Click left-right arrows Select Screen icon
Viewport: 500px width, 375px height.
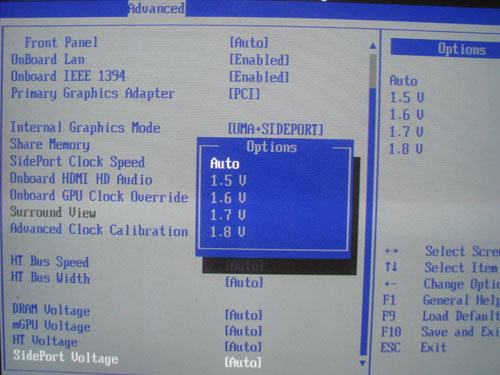click(391, 251)
